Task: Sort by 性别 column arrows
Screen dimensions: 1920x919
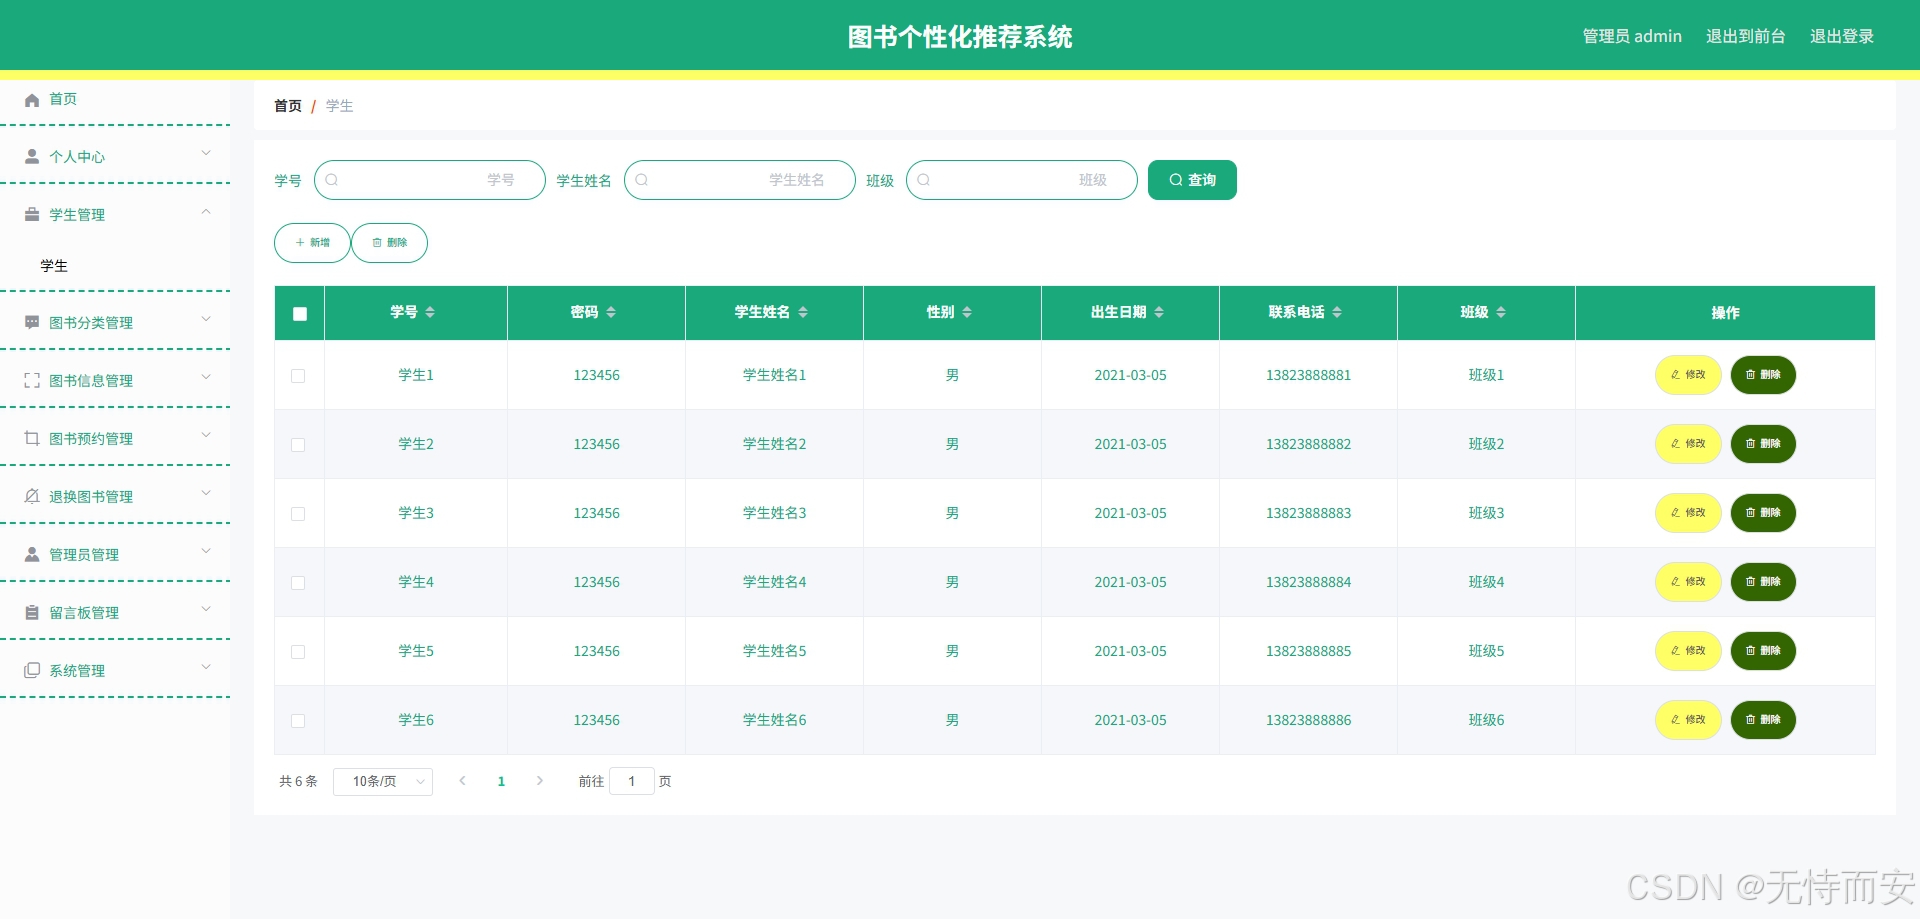Action: [967, 312]
